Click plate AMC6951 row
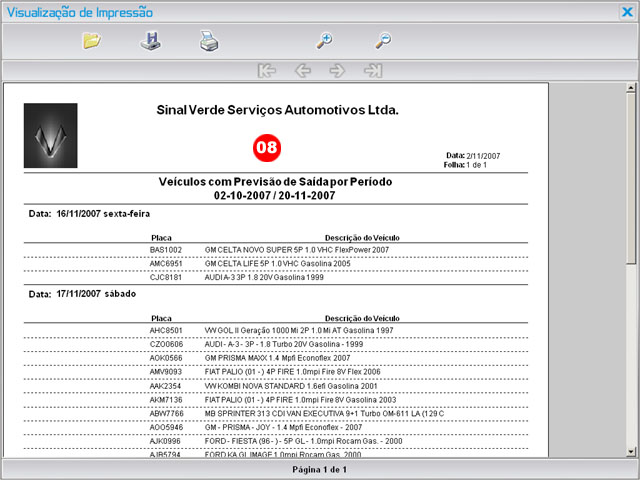 (276, 264)
